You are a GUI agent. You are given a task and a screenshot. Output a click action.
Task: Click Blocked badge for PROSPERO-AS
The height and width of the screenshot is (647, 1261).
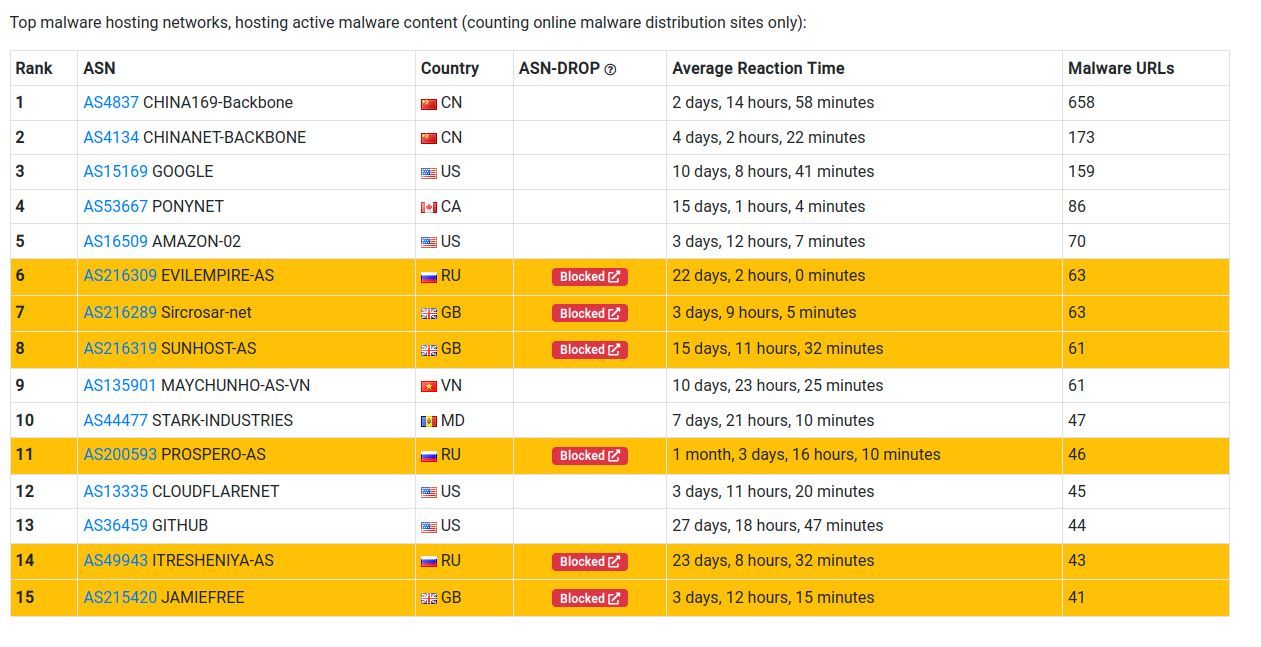[x=589, y=455]
